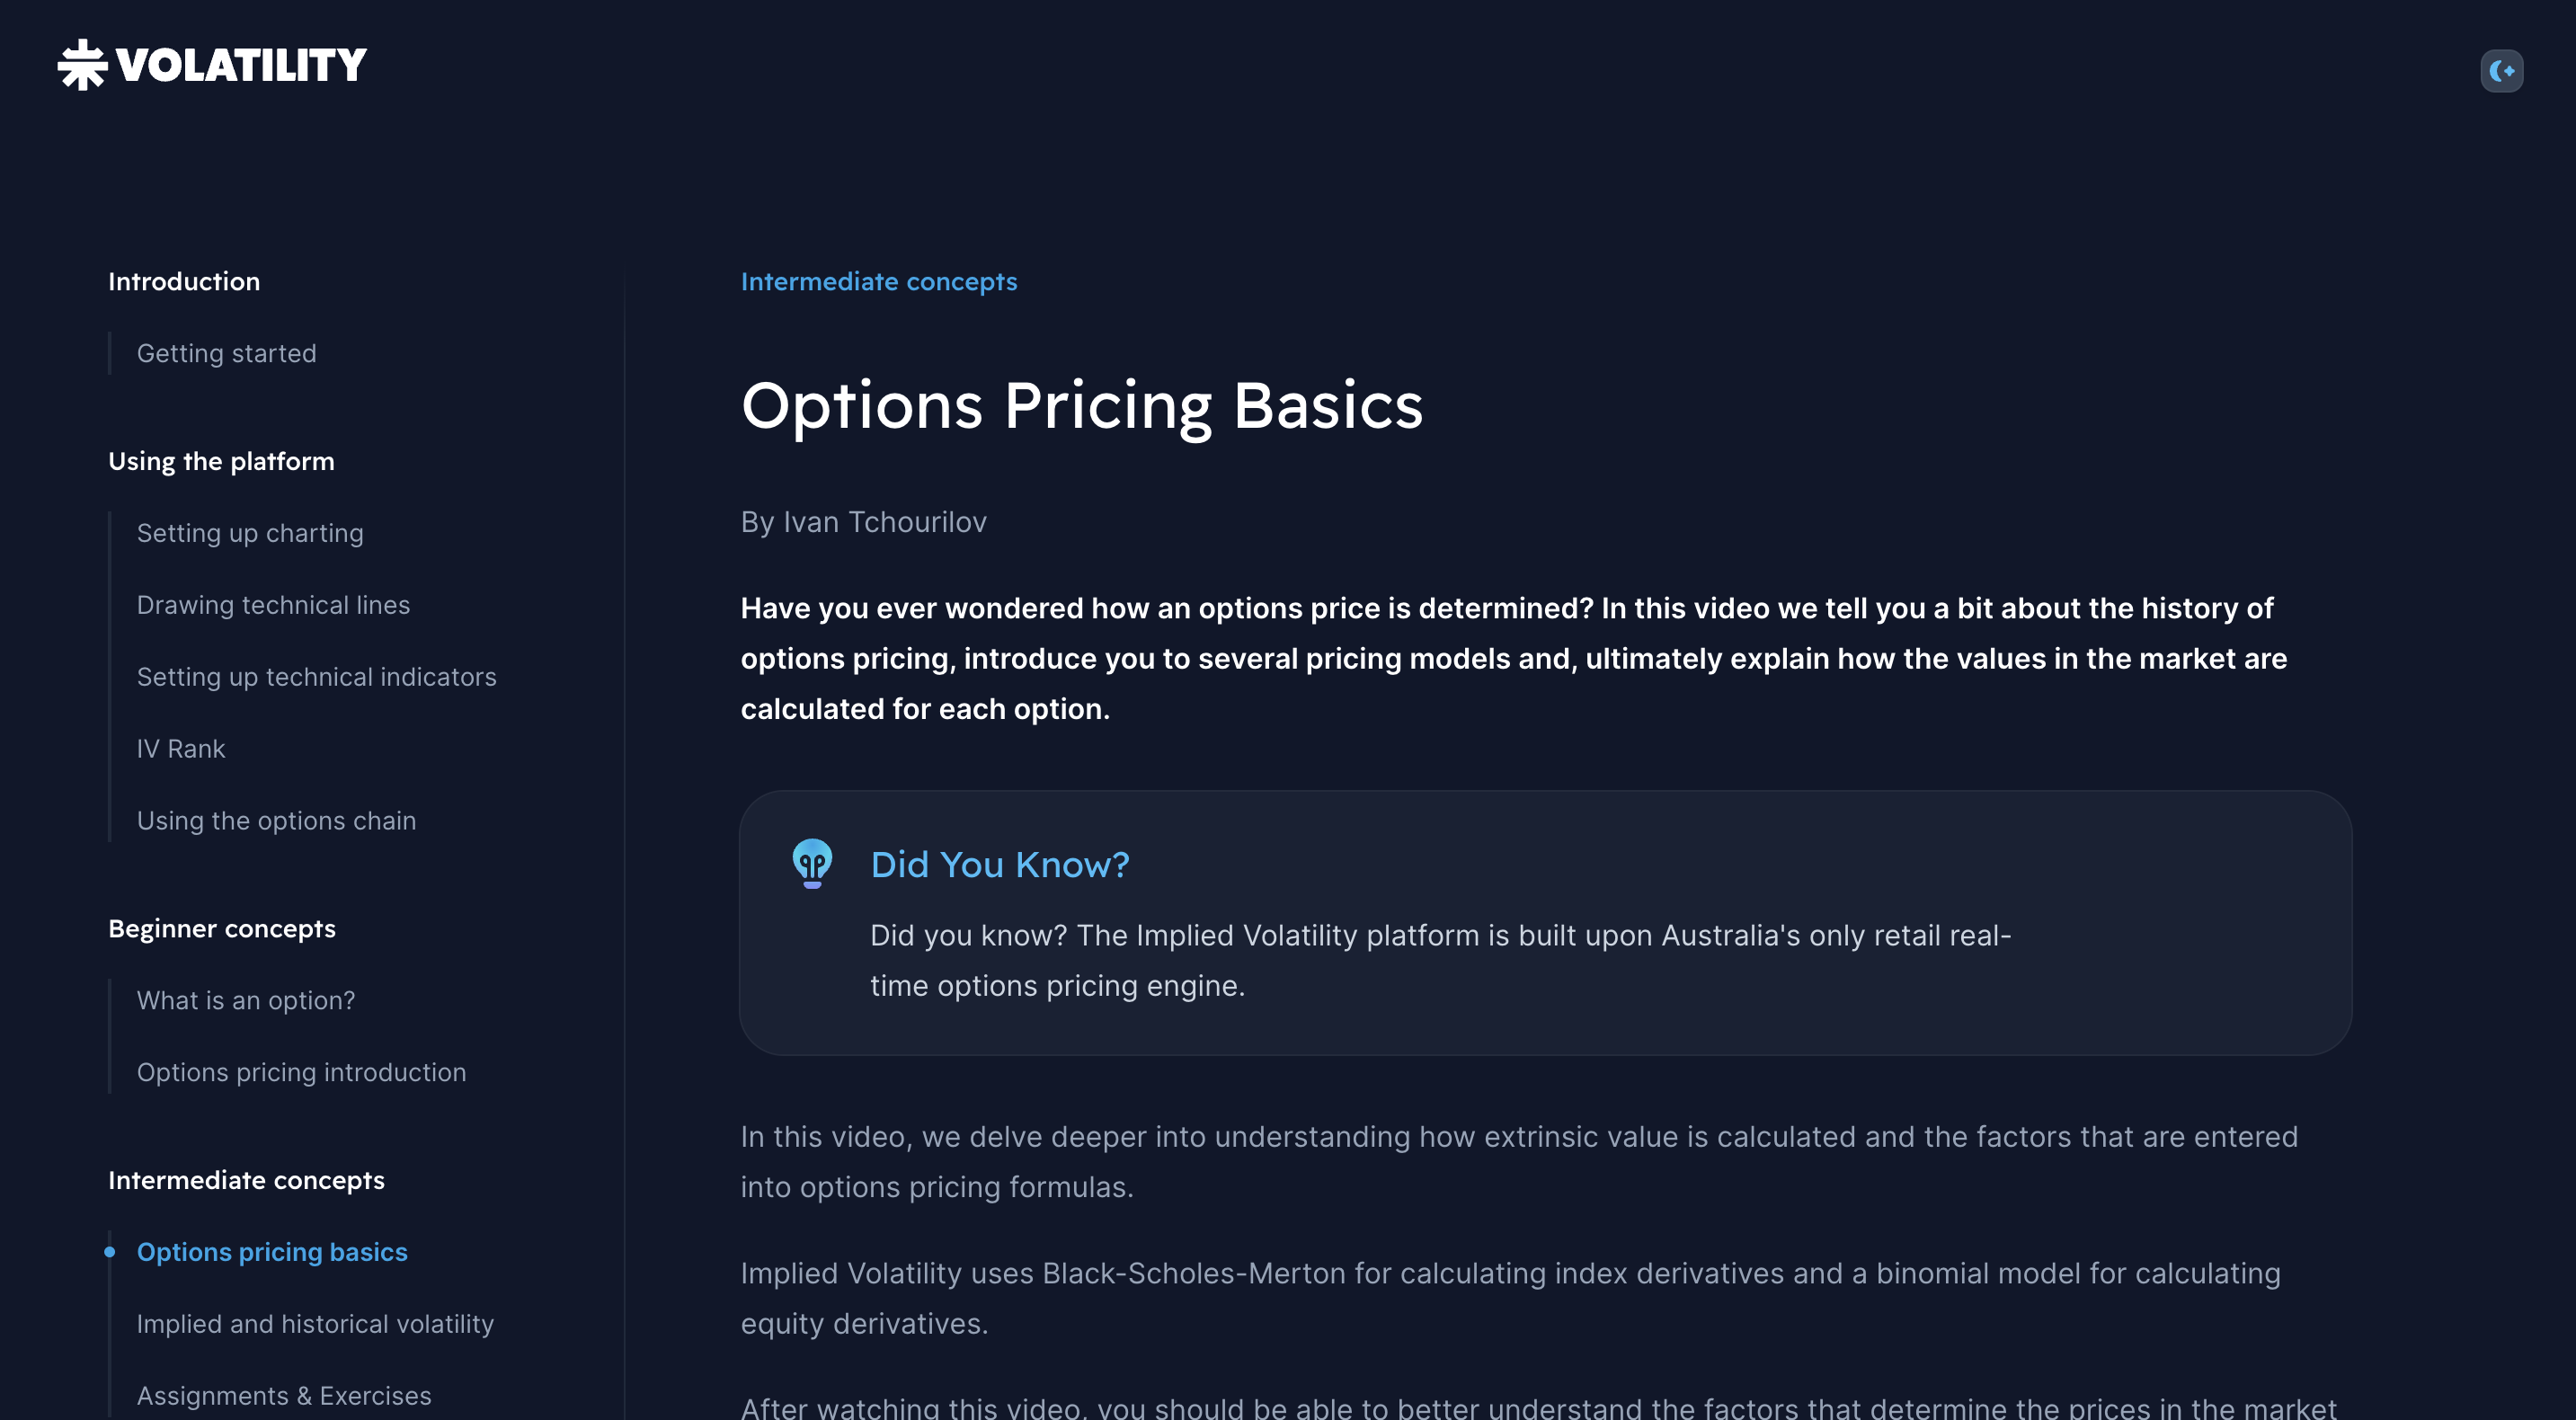Click the lightbulb icon in Did You Know box
The width and height of the screenshot is (2576, 1420).
tap(812, 864)
